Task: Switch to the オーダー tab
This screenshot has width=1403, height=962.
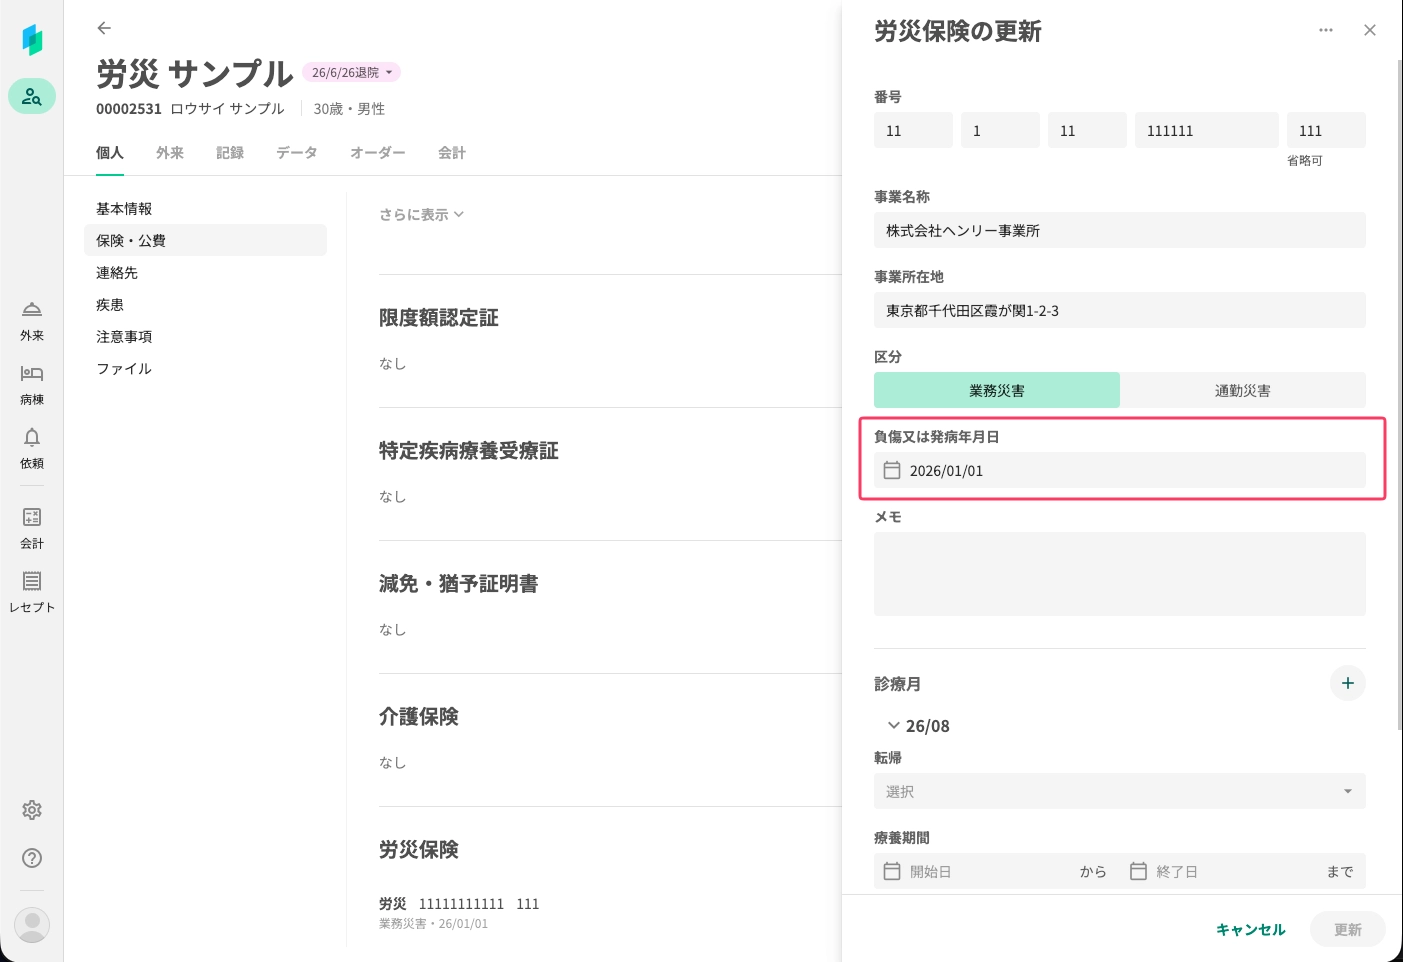Action: tap(378, 153)
